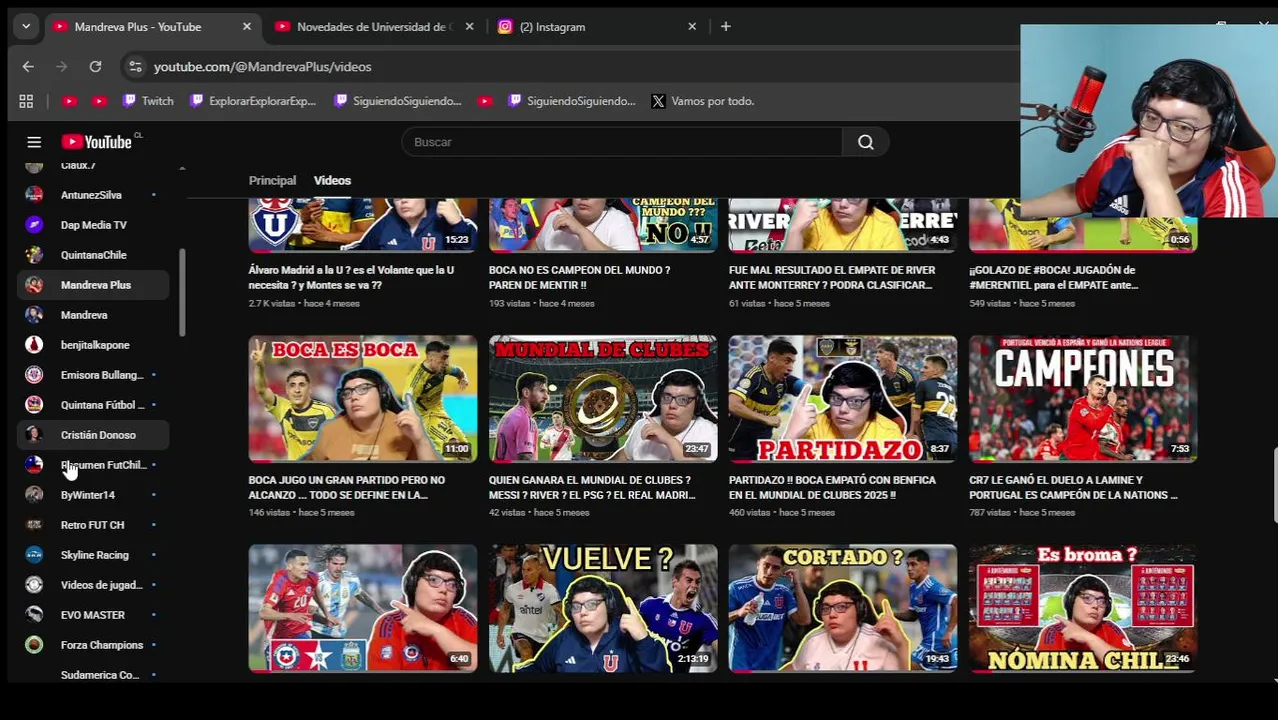Open the Principal channel tab
The height and width of the screenshot is (720, 1278).
272,181
